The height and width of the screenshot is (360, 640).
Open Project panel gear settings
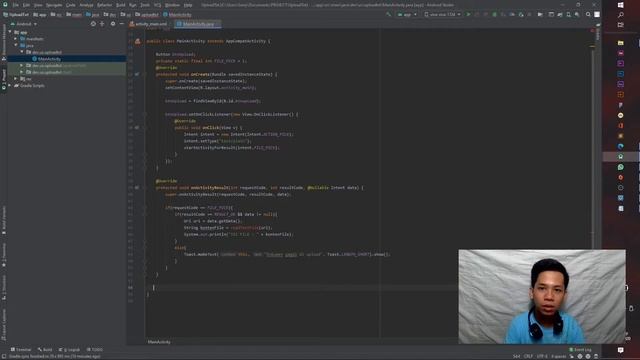113,24
